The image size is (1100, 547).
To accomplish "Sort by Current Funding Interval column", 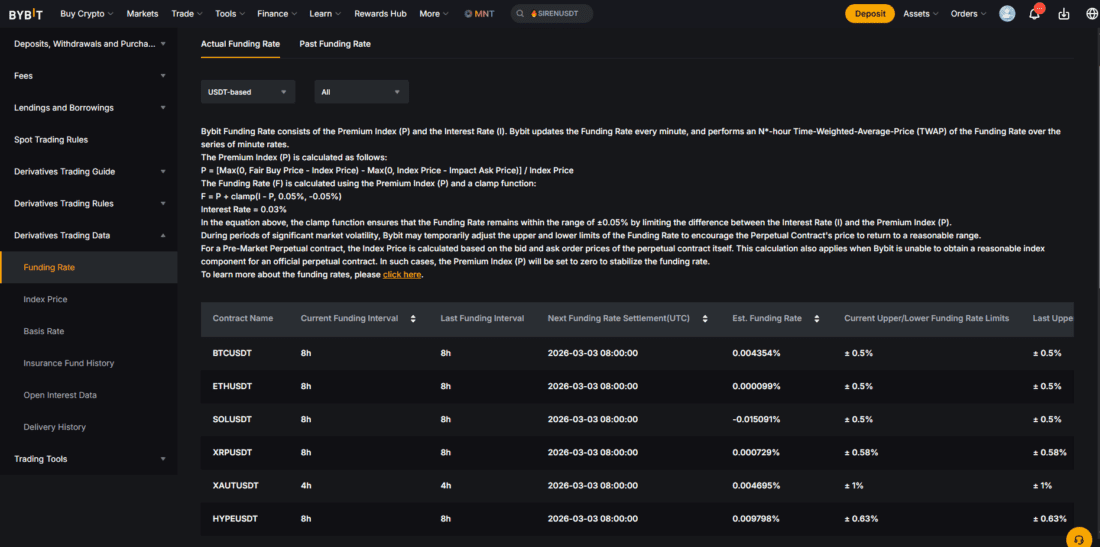I will pos(413,318).
